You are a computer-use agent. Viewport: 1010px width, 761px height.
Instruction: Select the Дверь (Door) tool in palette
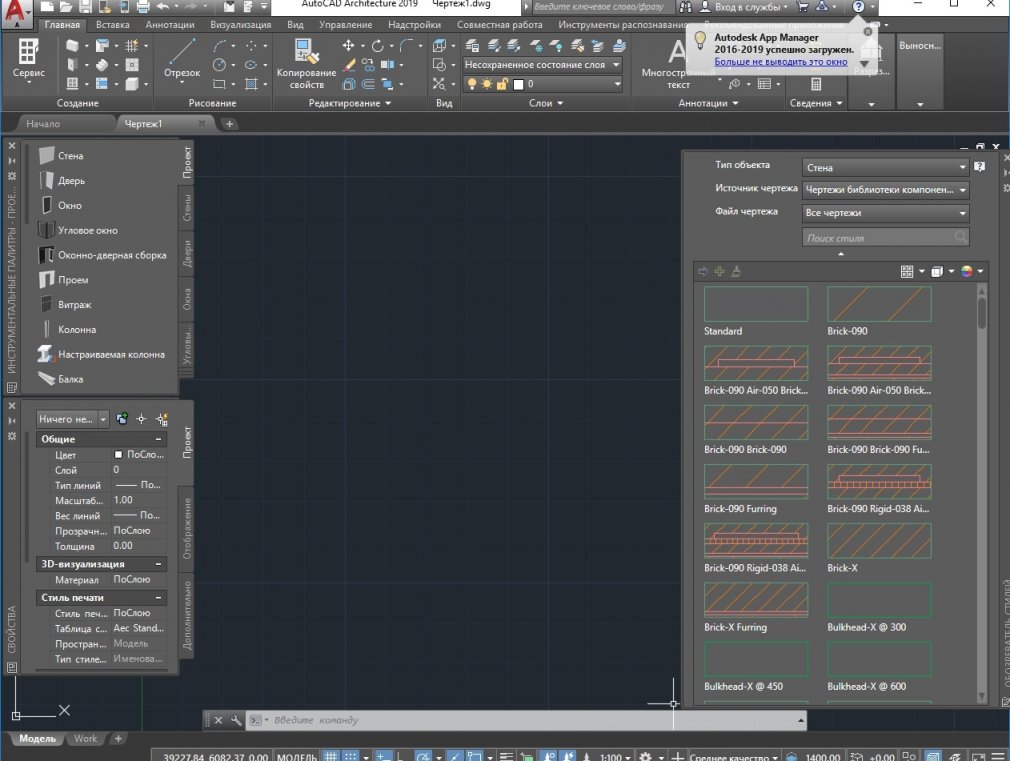point(70,181)
